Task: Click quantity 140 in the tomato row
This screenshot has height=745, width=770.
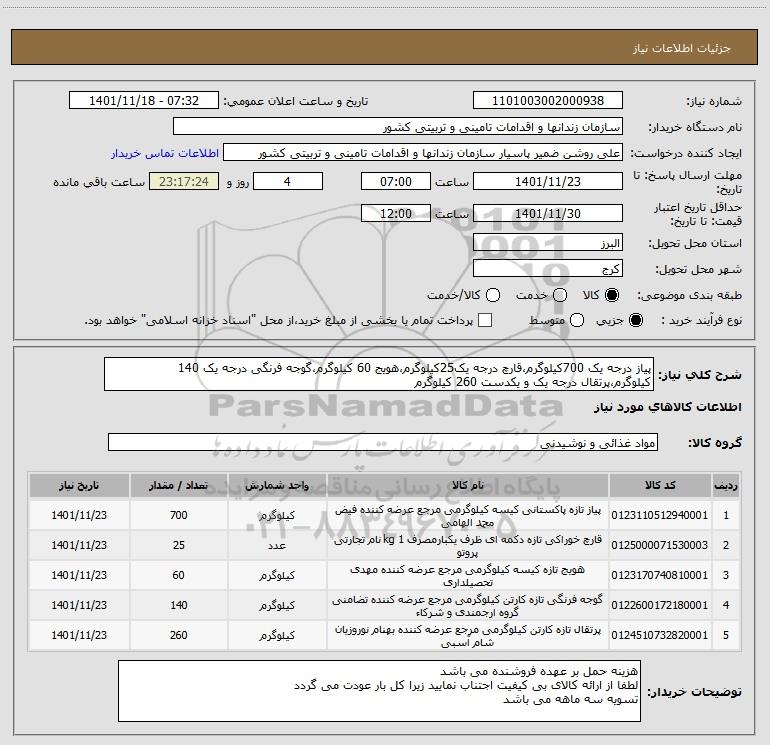Action: point(179,605)
